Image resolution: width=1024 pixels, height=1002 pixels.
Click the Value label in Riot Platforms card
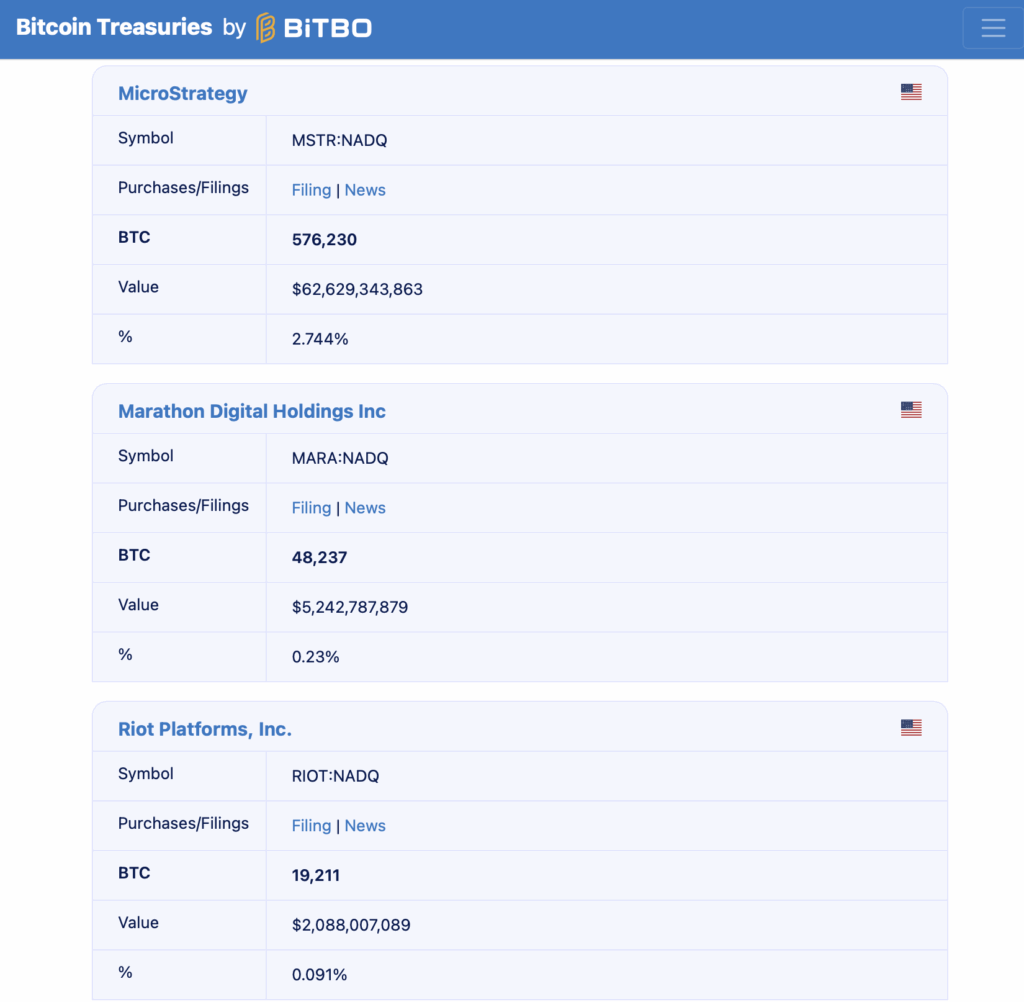point(138,922)
